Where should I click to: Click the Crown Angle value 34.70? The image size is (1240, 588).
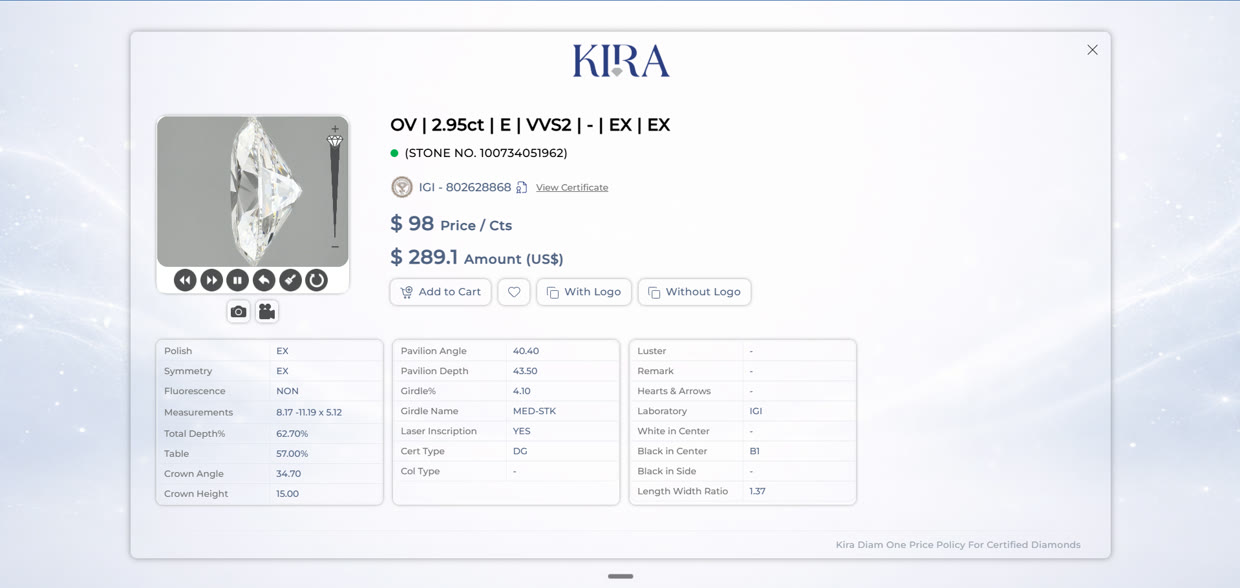[288, 474]
